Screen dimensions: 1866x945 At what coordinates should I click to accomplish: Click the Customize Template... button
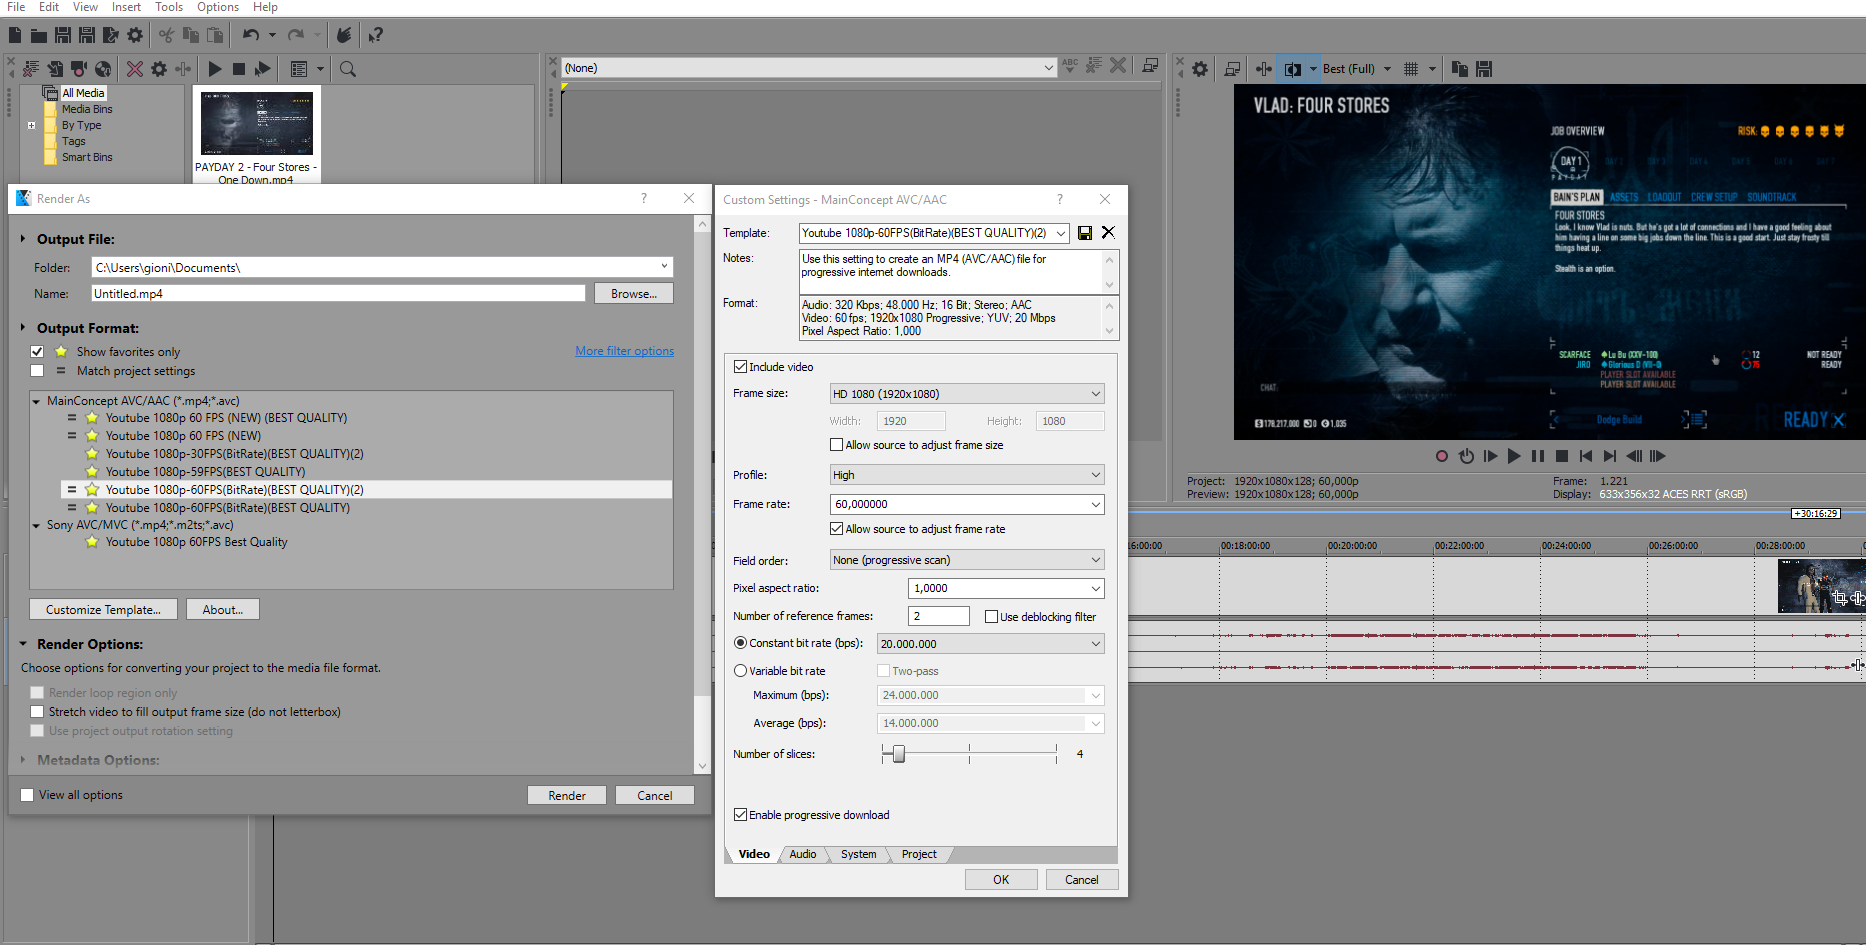[x=103, y=609]
